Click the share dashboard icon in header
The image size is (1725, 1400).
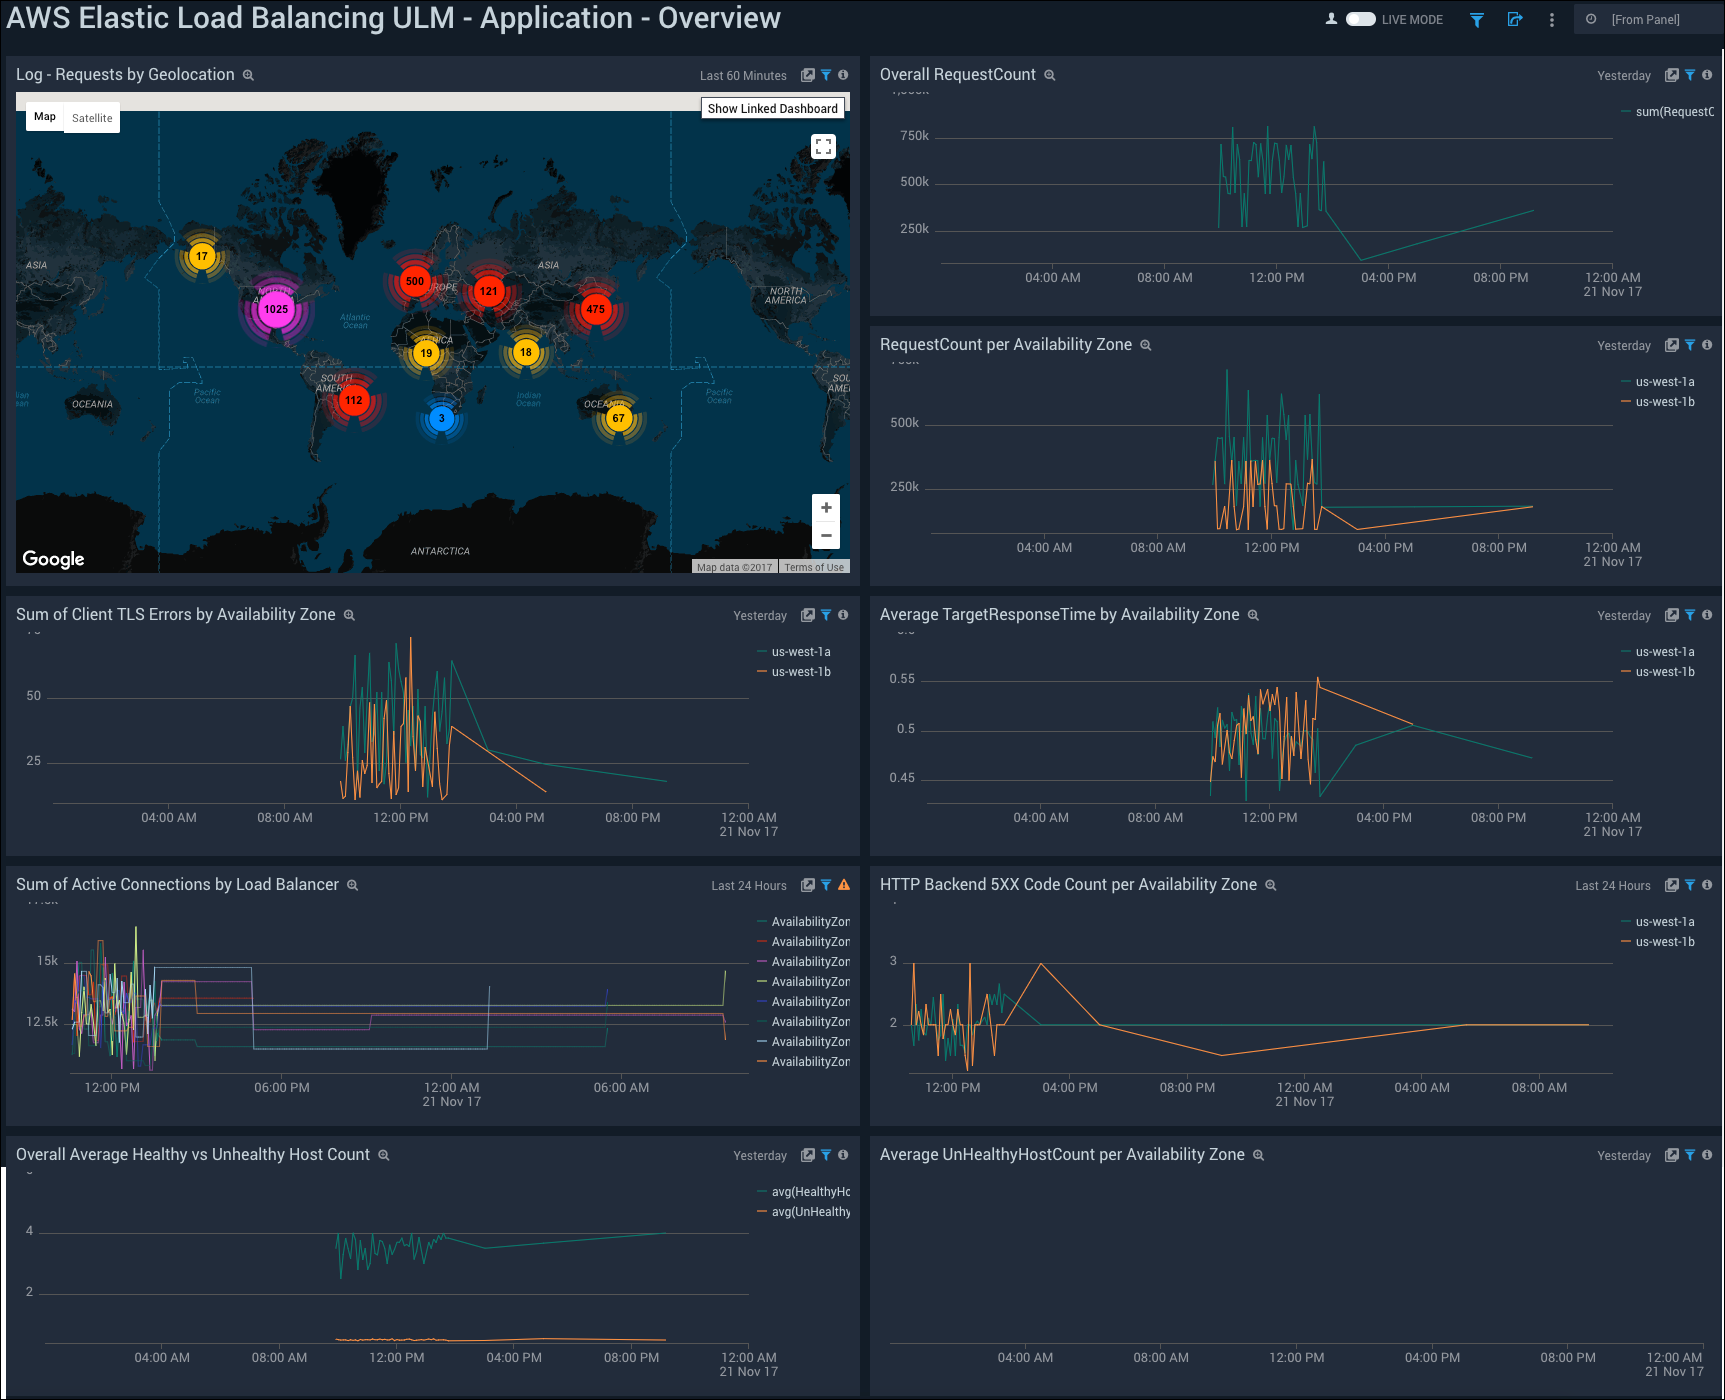click(1515, 20)
